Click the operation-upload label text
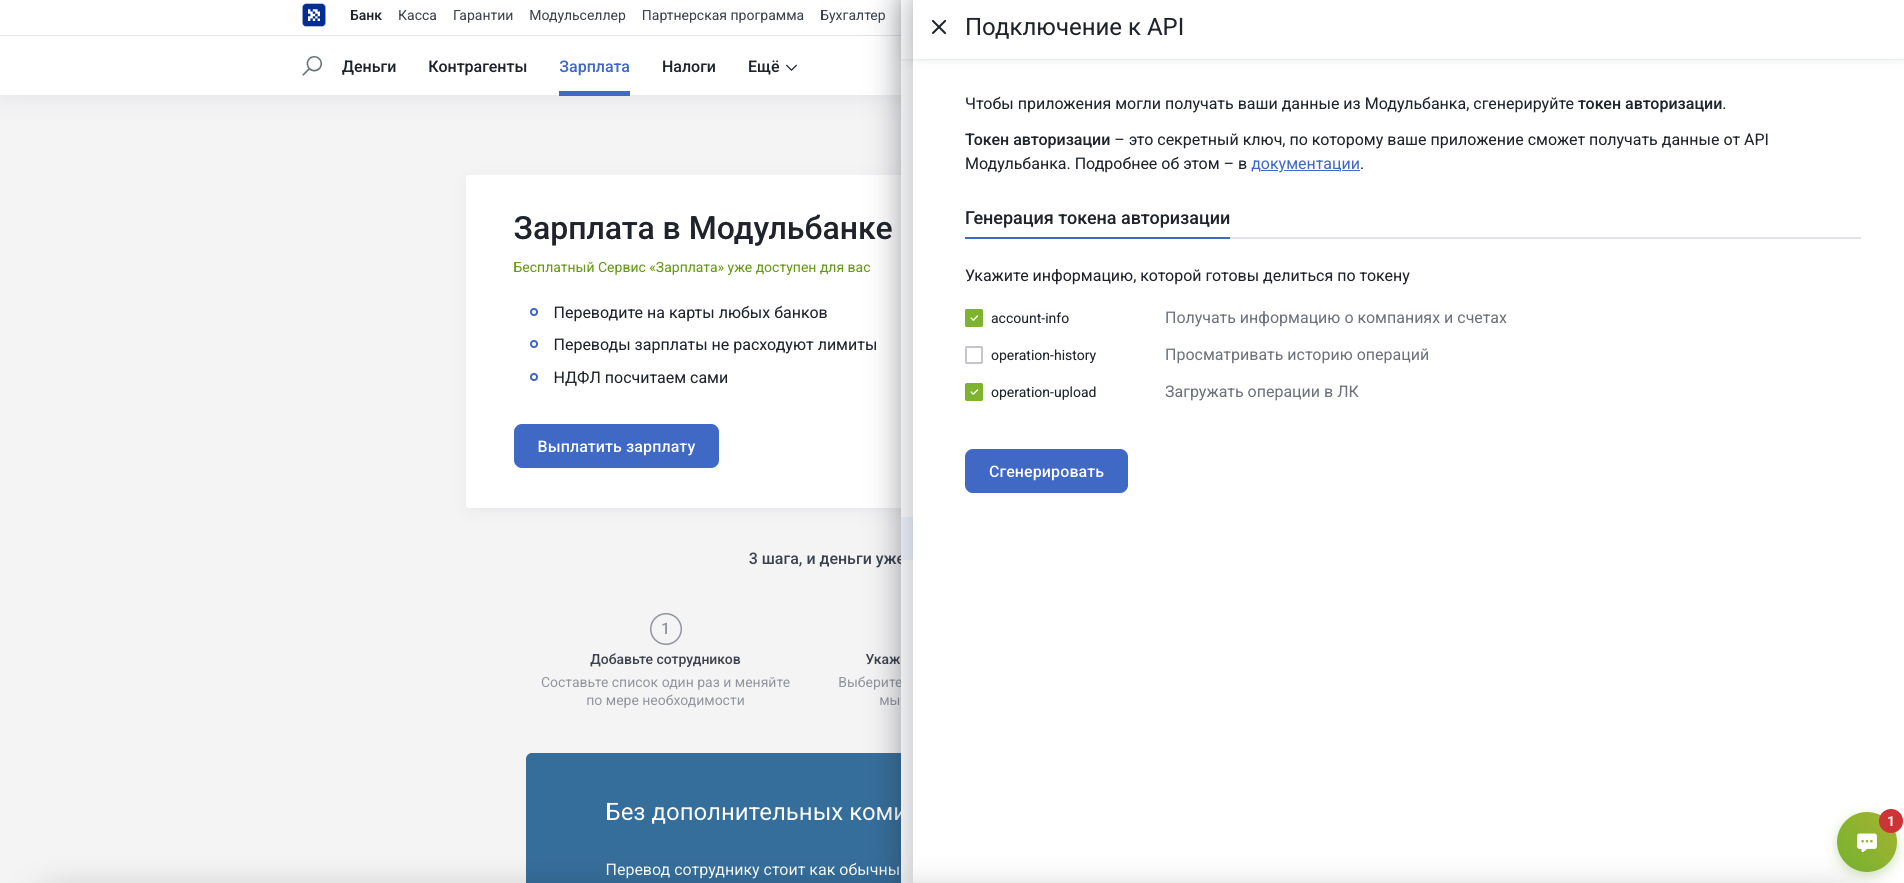 pyautogui.click(x=1043, y=392)
